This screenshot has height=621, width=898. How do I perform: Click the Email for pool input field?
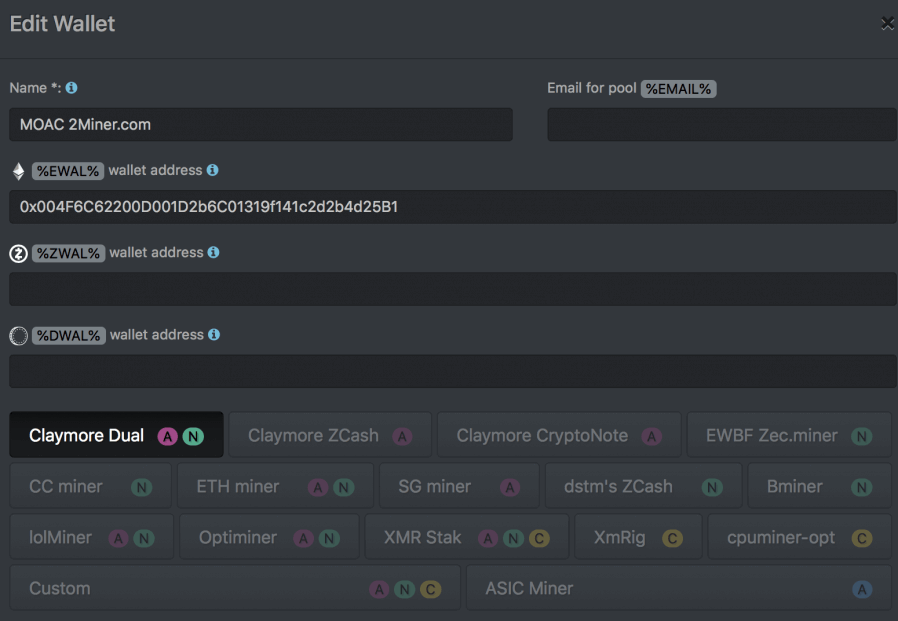[721, 125]
